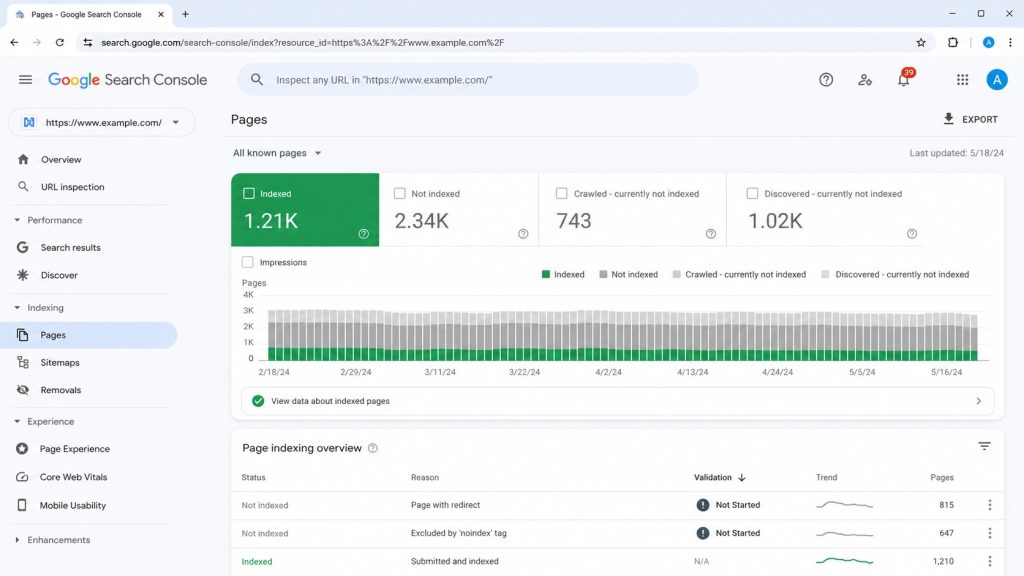Viewport: 1024px width, 576px height.
Task: Enable the Impressions checkbox
Action: click(x=248, y=262)
